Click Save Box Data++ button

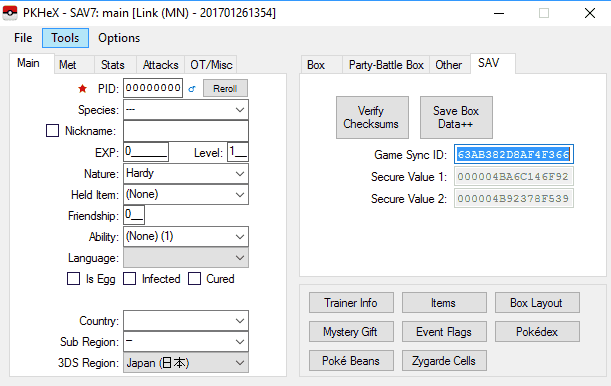coord(456,117)
